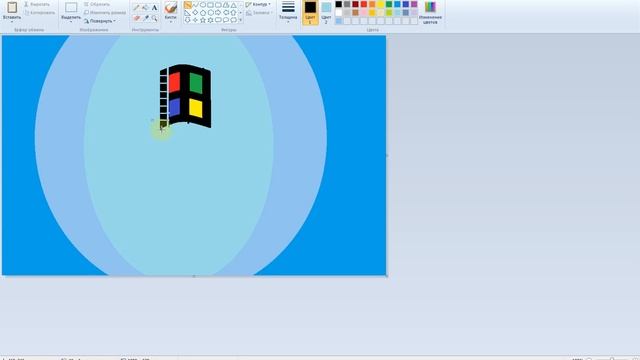The width and height of the screenshot is (640, 360).
Task: Pick the pink swatch in the second row
Action: 364,13
